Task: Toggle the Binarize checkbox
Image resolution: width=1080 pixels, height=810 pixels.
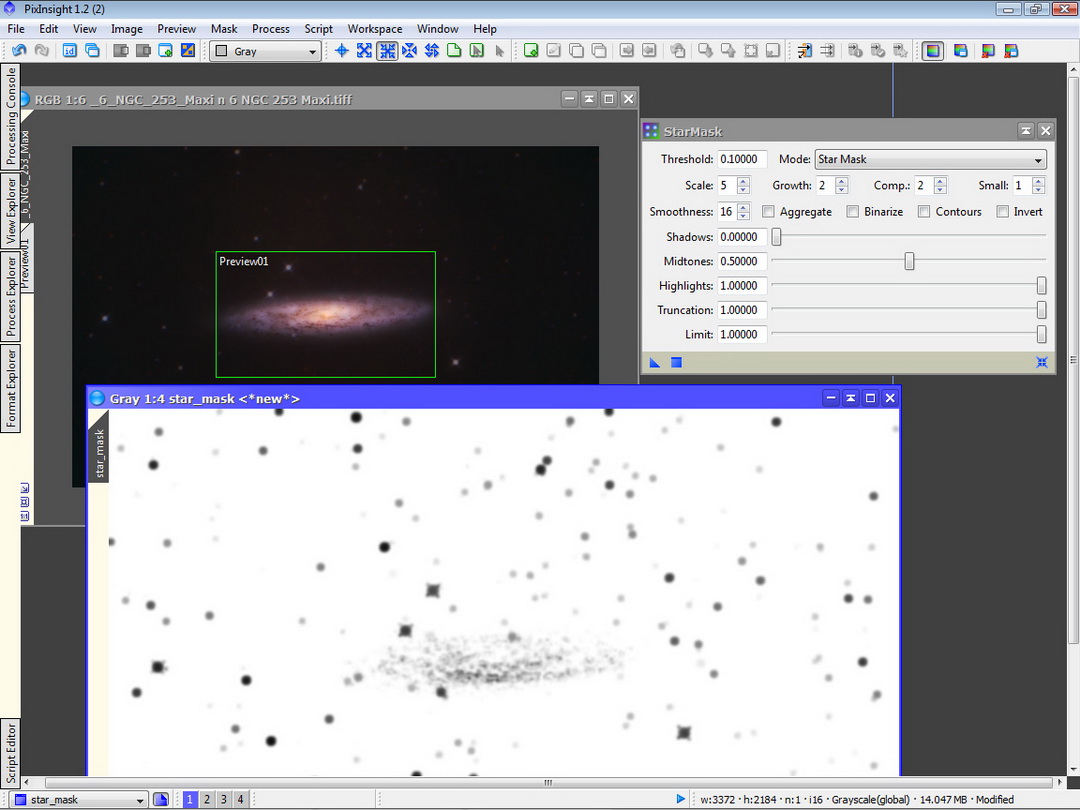Action: 853,212
